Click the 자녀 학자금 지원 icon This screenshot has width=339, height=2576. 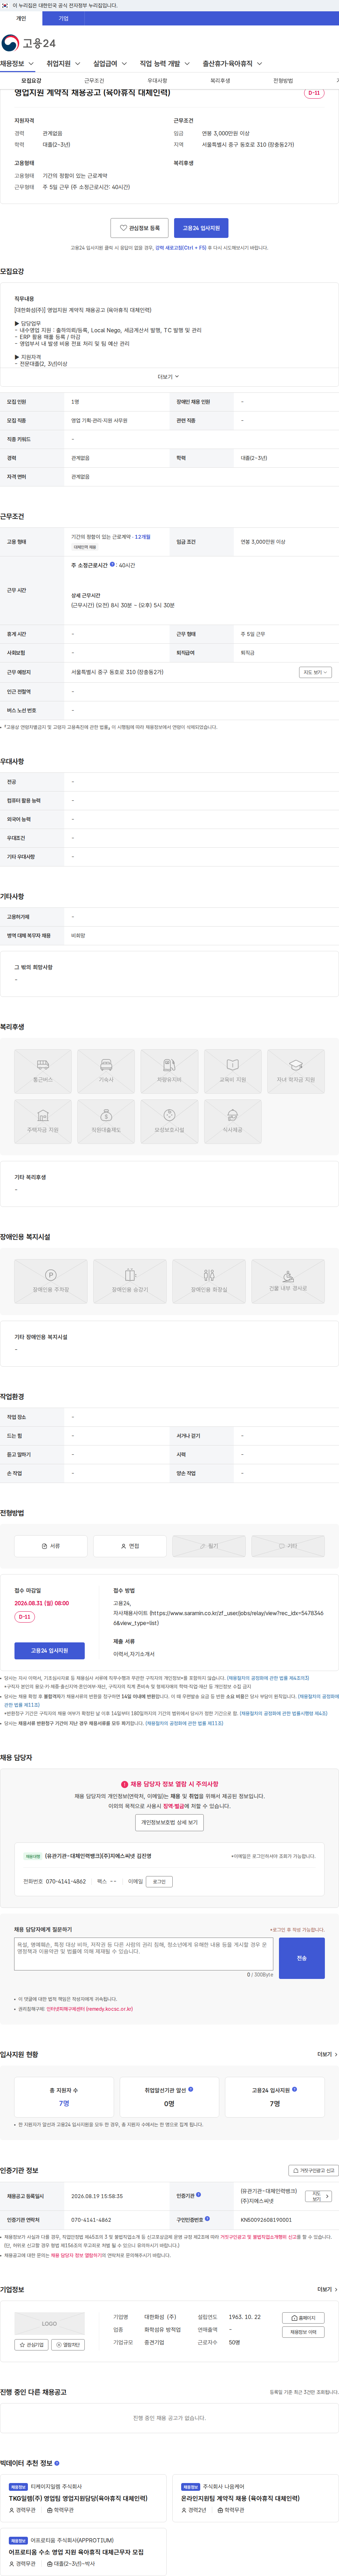point(296,1071)
